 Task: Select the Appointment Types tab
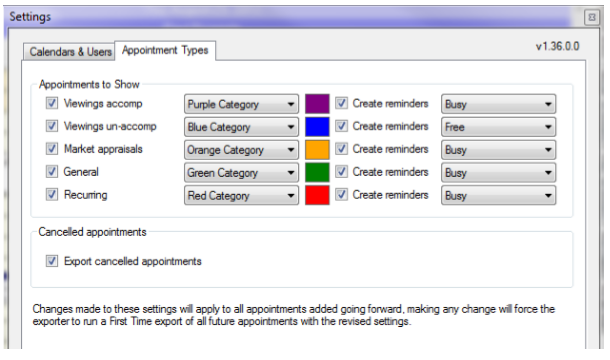pyautogui.click(x=165, y=51)
